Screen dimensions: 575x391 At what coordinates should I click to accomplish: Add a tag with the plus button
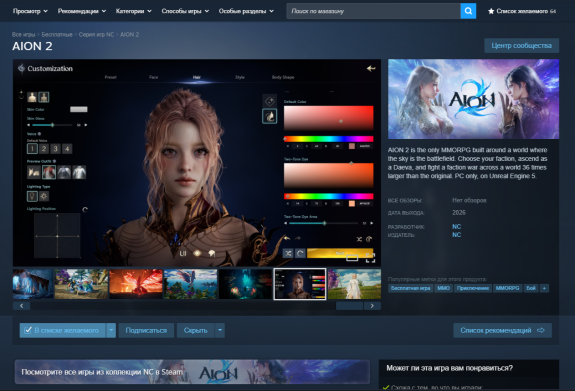pos(544,288)
